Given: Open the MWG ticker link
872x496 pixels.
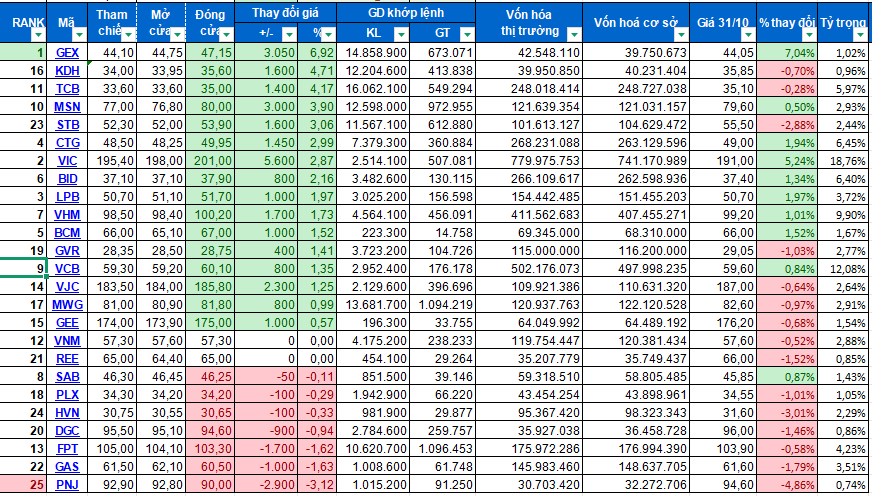Looking at the screenshot, I should coord(67,305).
